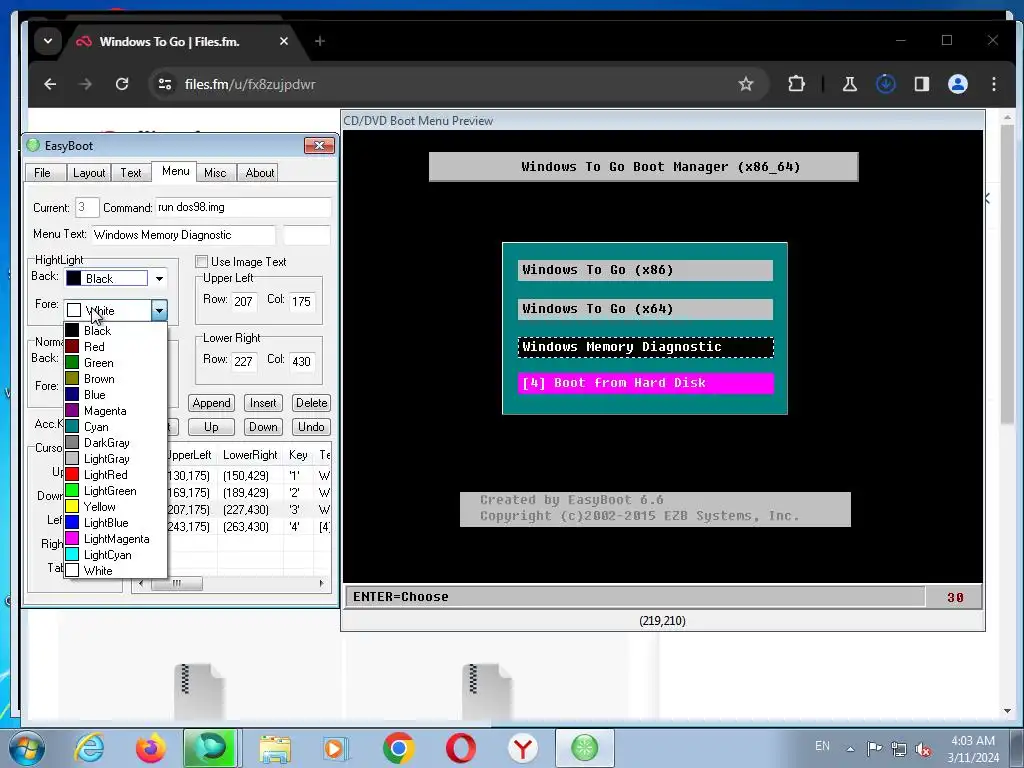Click the Windows Start orb
Screen dimensions: 1024x768
[x=27, y=748]
